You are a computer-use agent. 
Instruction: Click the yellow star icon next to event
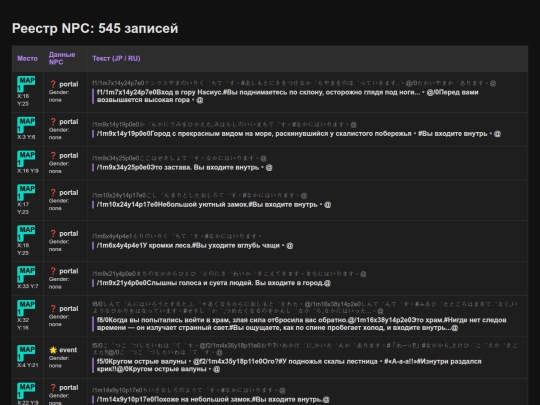pyautogui.click(x=53, y=350)
